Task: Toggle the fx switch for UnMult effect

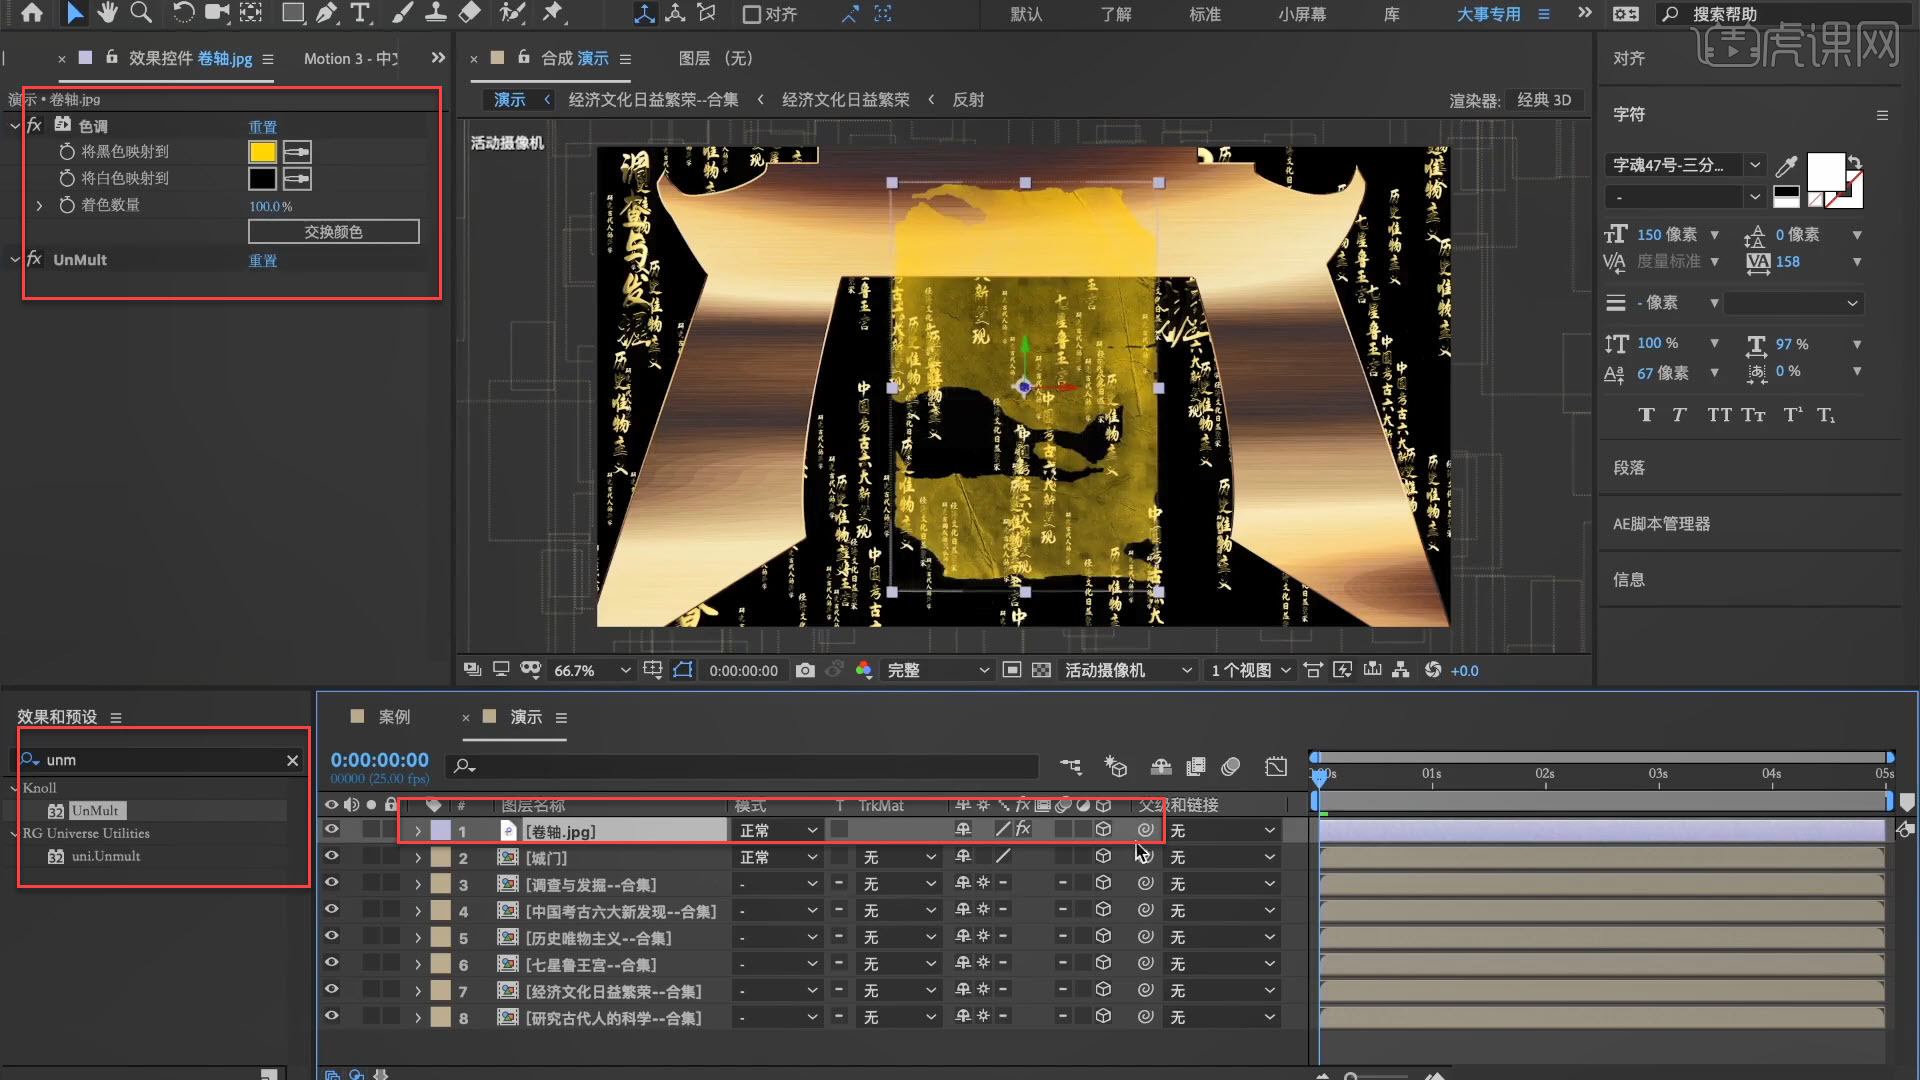Action: click(34, 259)
